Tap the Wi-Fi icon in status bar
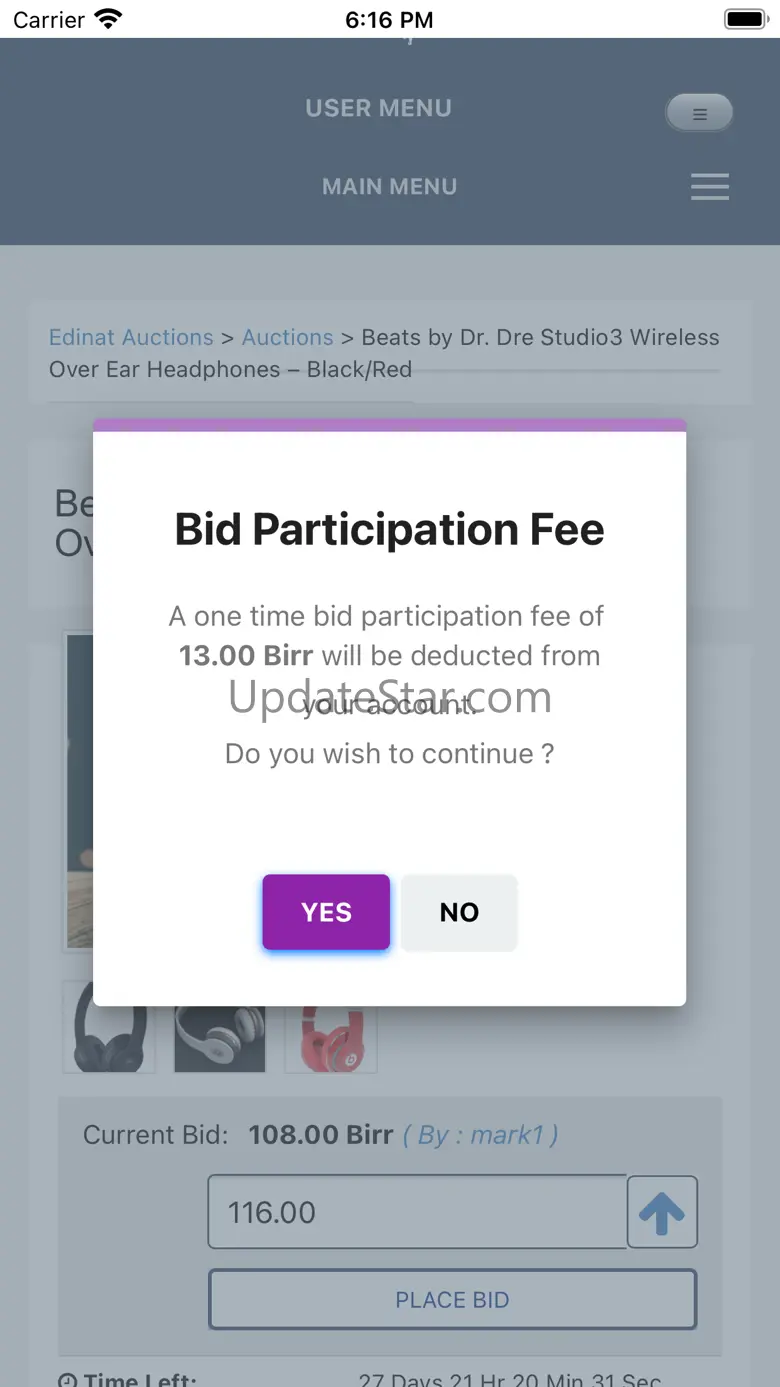This screenshot has width=780, height=1387. pos(107,19)
